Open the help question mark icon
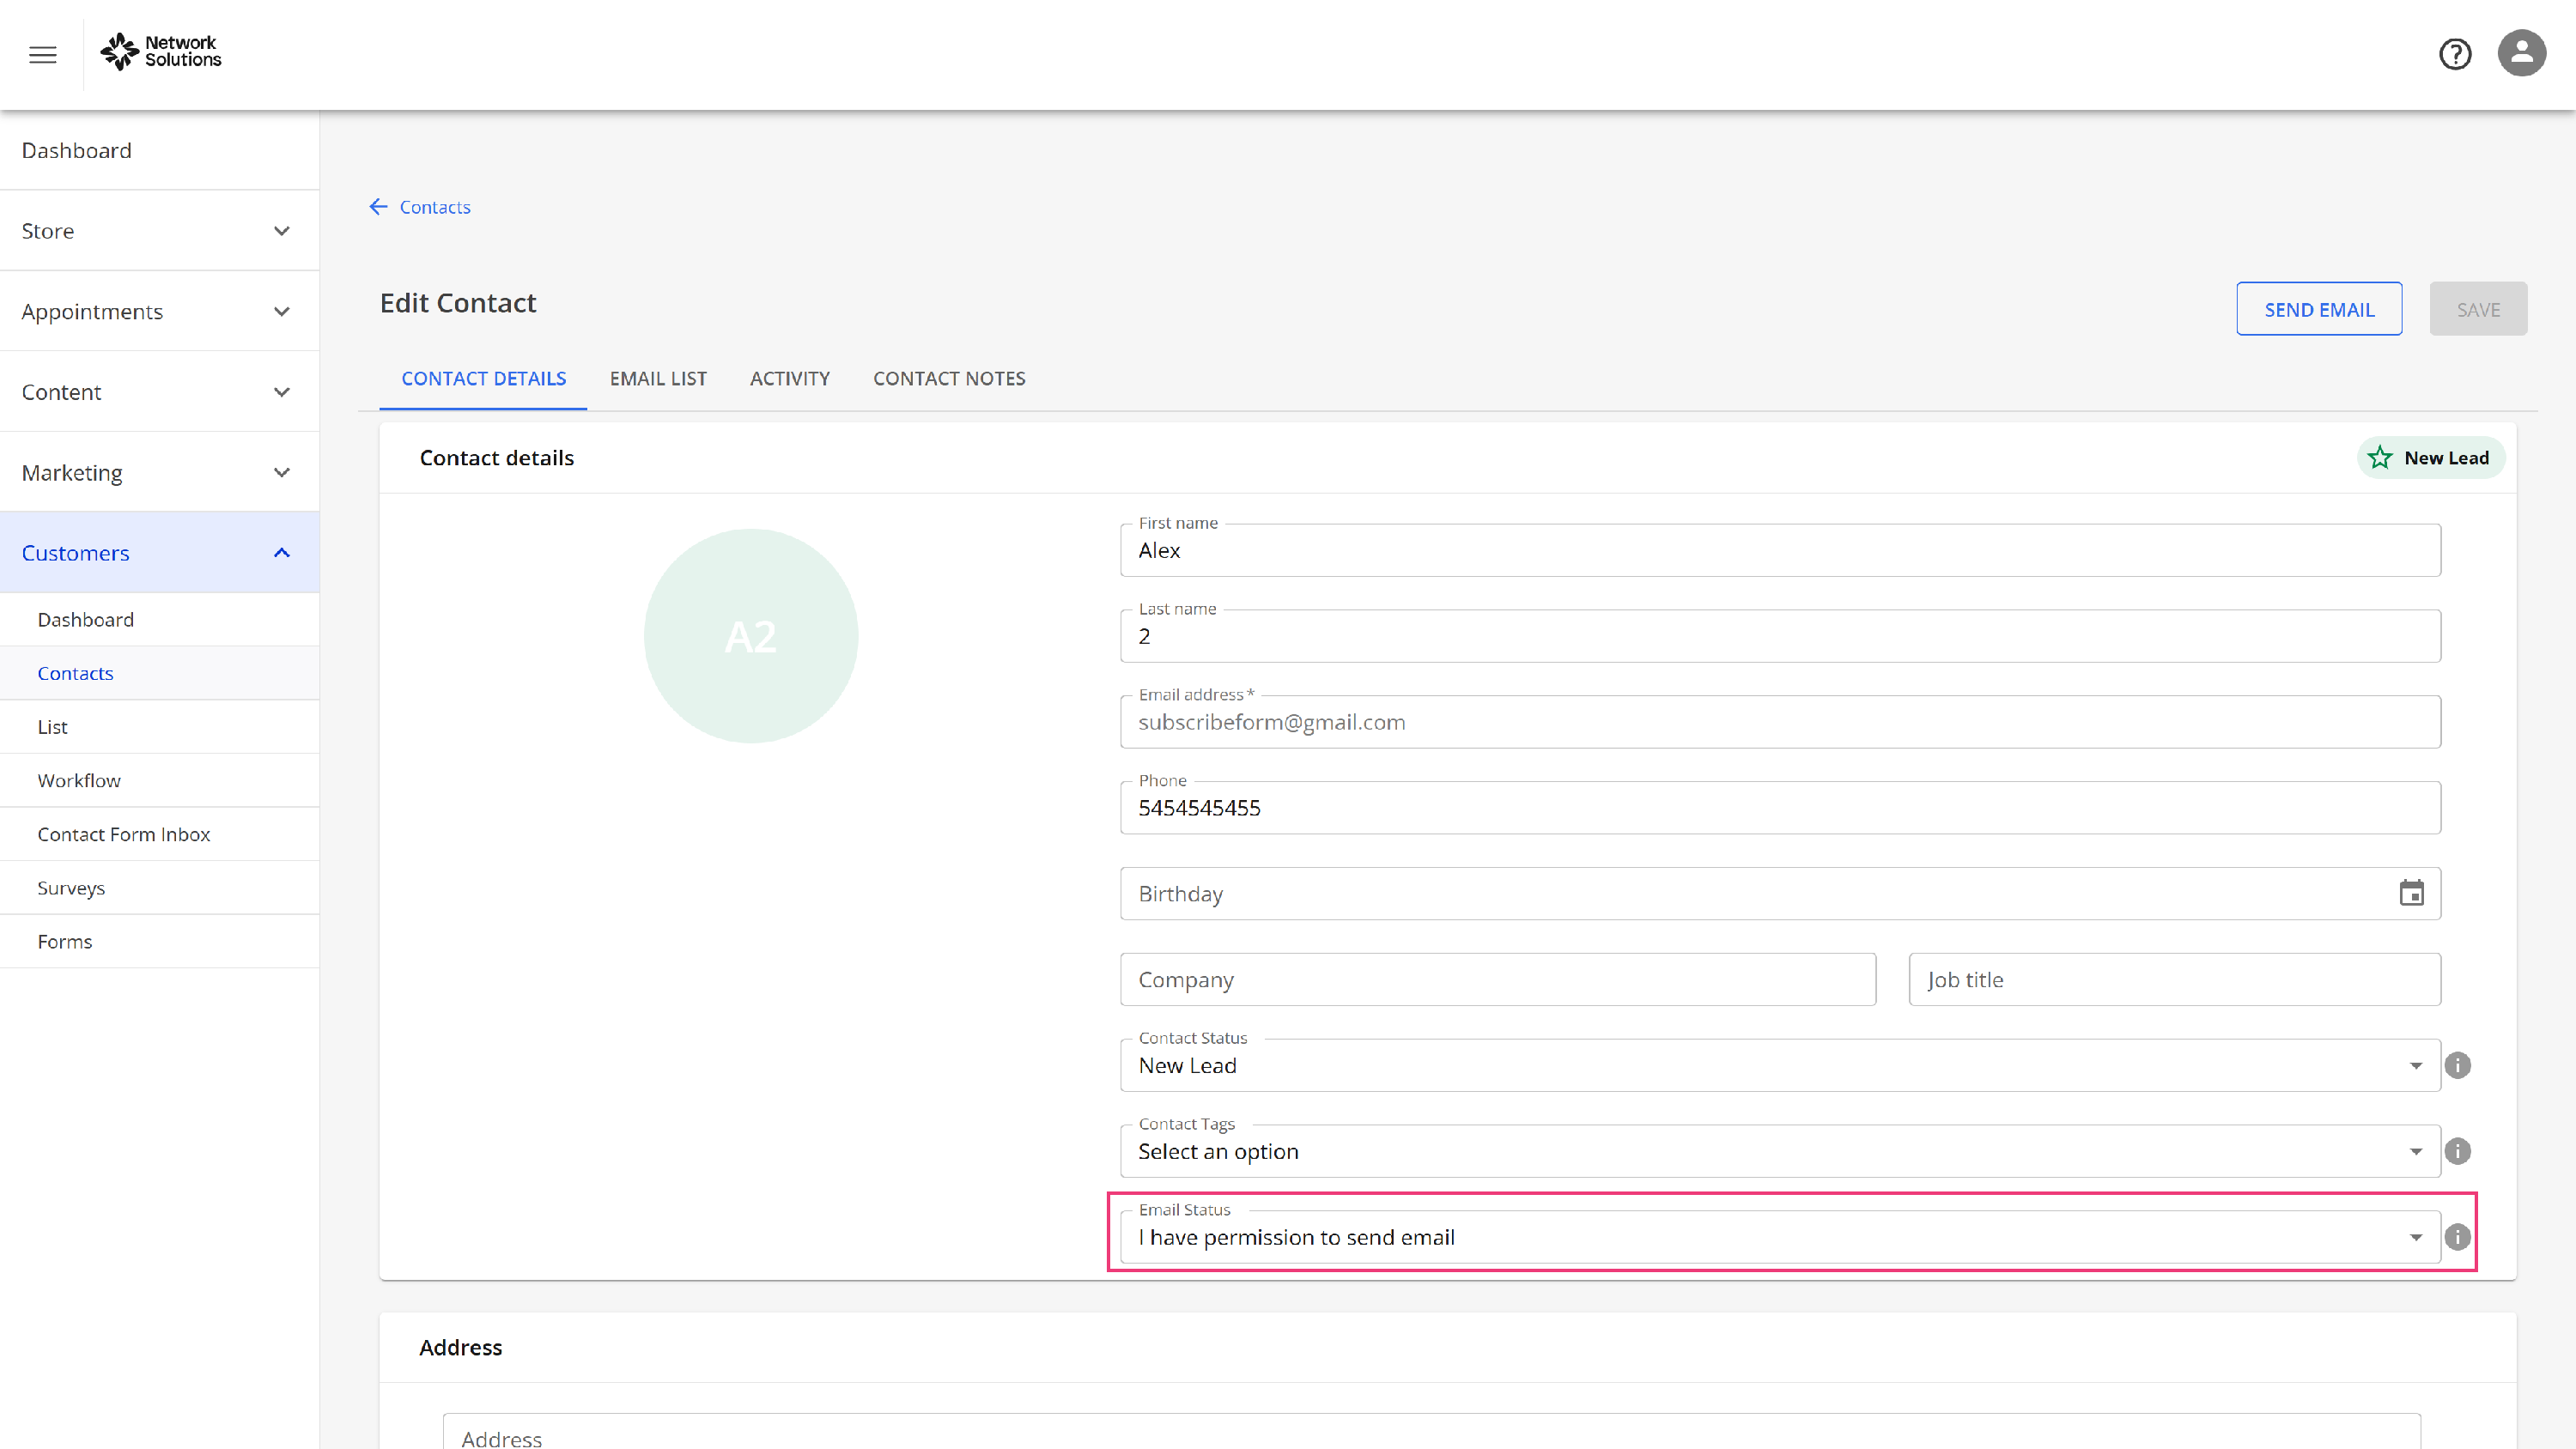 (2455, 54)
